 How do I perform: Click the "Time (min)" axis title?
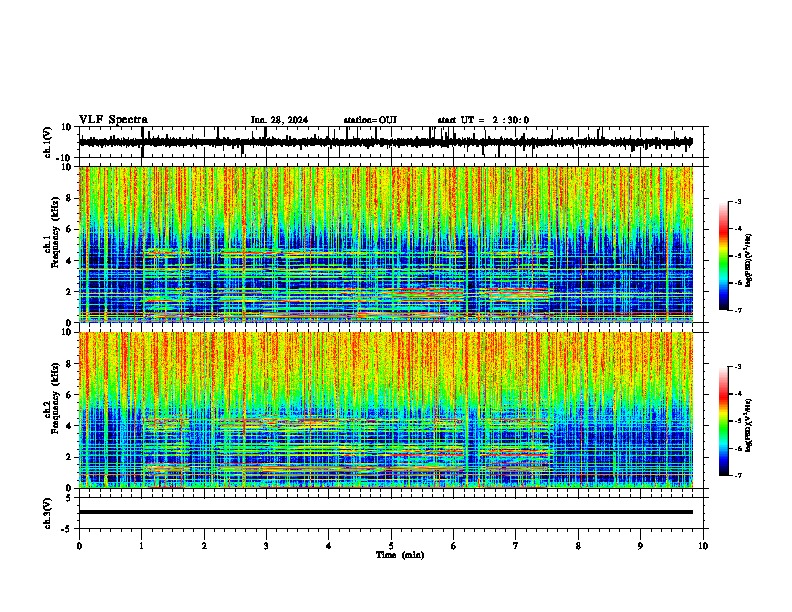point(400,555)
